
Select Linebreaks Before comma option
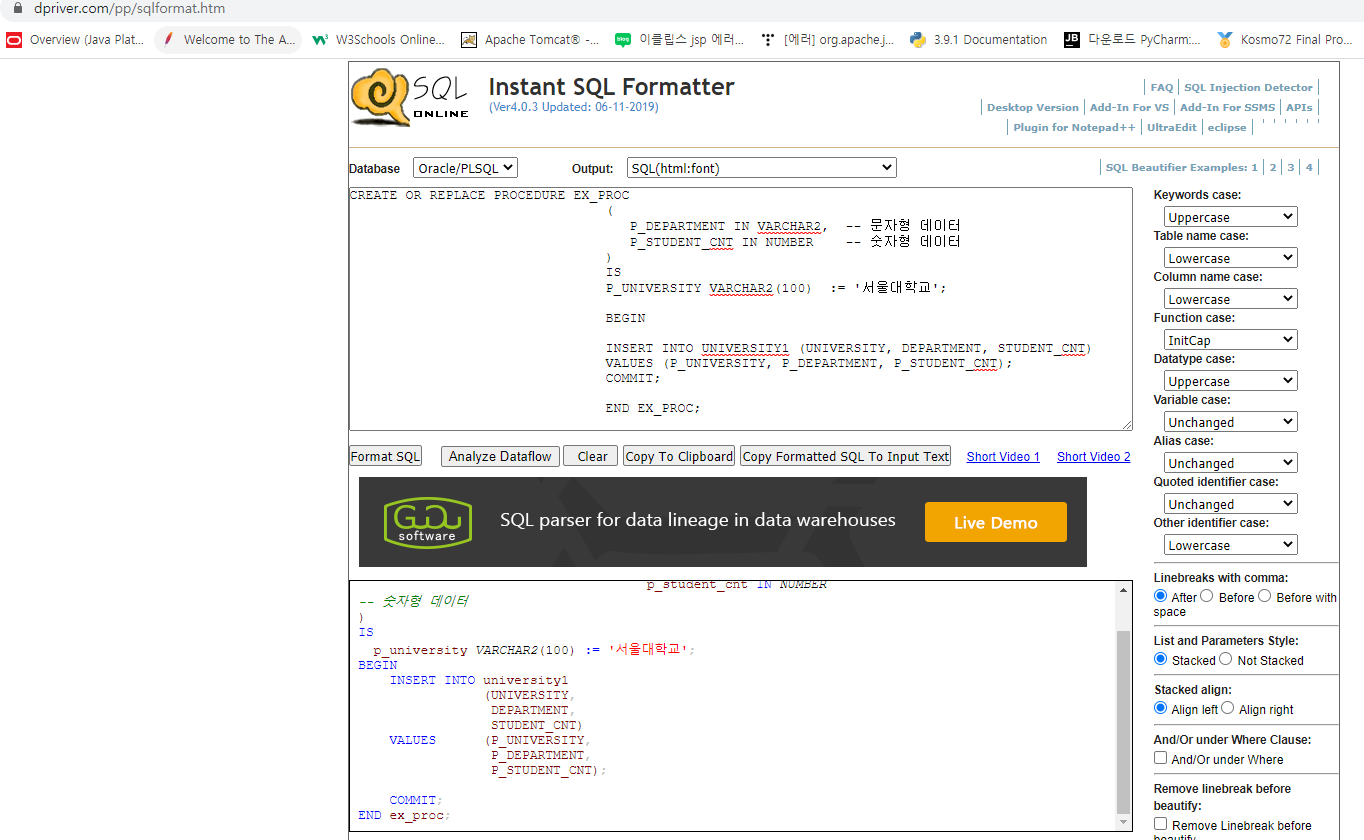pos(1207,596)
